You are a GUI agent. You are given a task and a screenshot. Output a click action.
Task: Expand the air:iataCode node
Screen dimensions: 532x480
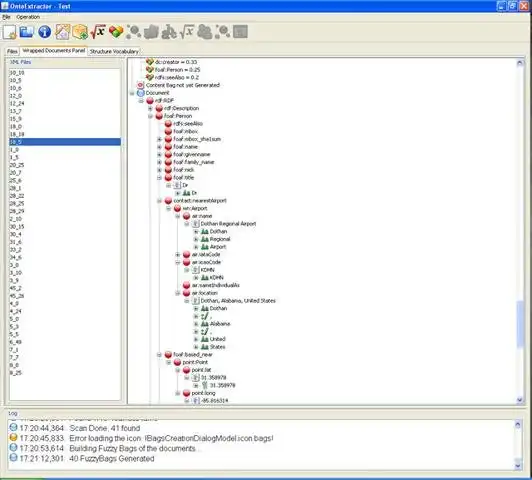tap(178, 255)
